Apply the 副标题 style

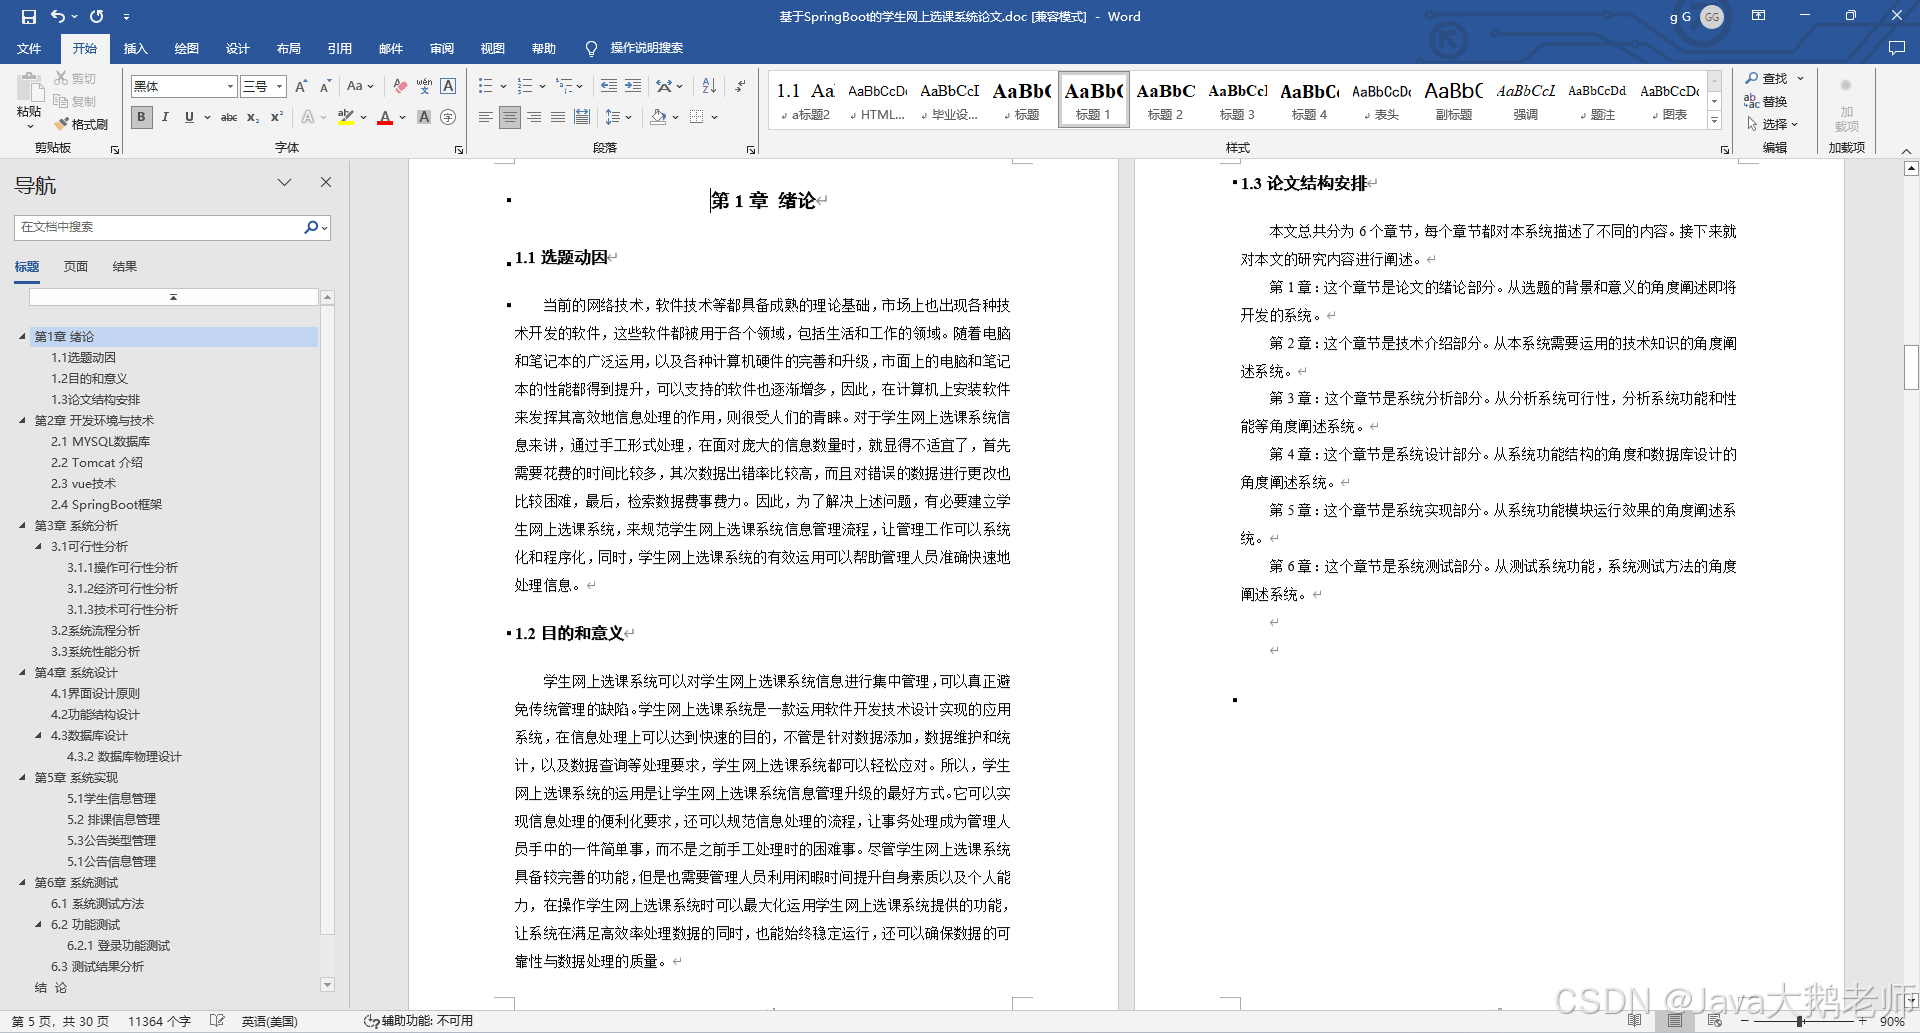coord(1453,100)
